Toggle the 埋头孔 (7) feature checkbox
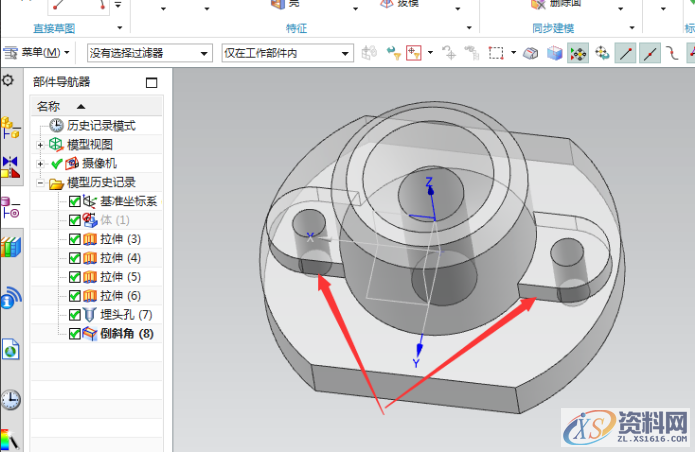The height and width of the screenshot is (452, 695). [75, 315]
